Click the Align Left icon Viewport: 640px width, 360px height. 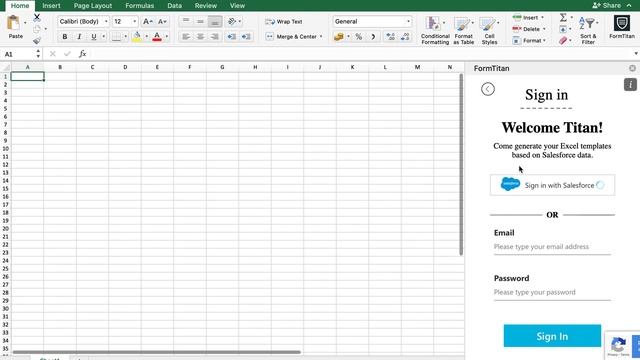[x=186, y=37]
